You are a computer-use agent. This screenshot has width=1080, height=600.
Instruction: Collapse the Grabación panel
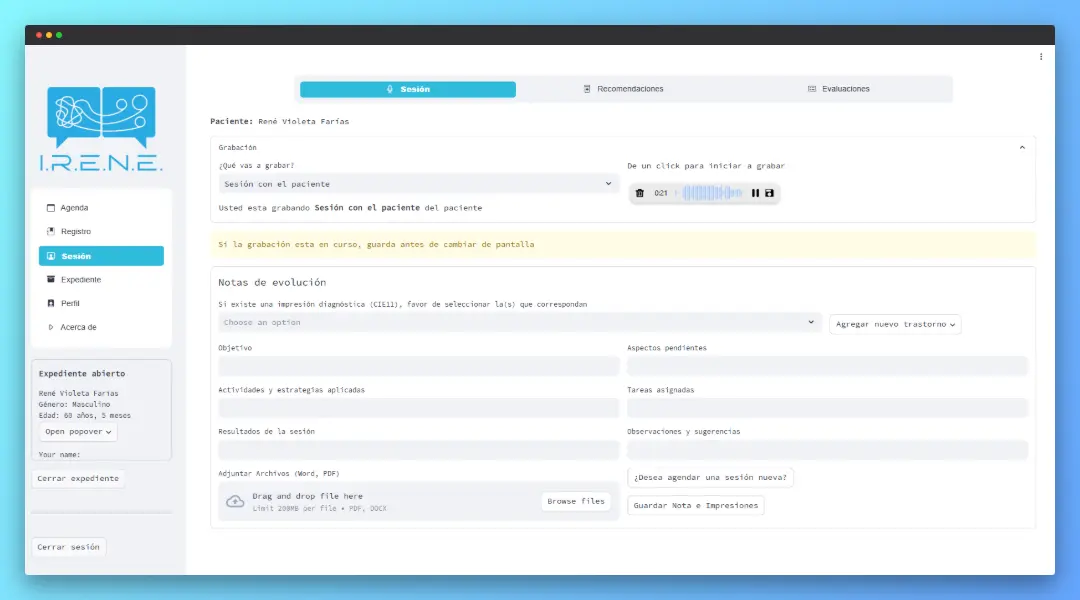pyautogui.click(x=1022, y=147)
